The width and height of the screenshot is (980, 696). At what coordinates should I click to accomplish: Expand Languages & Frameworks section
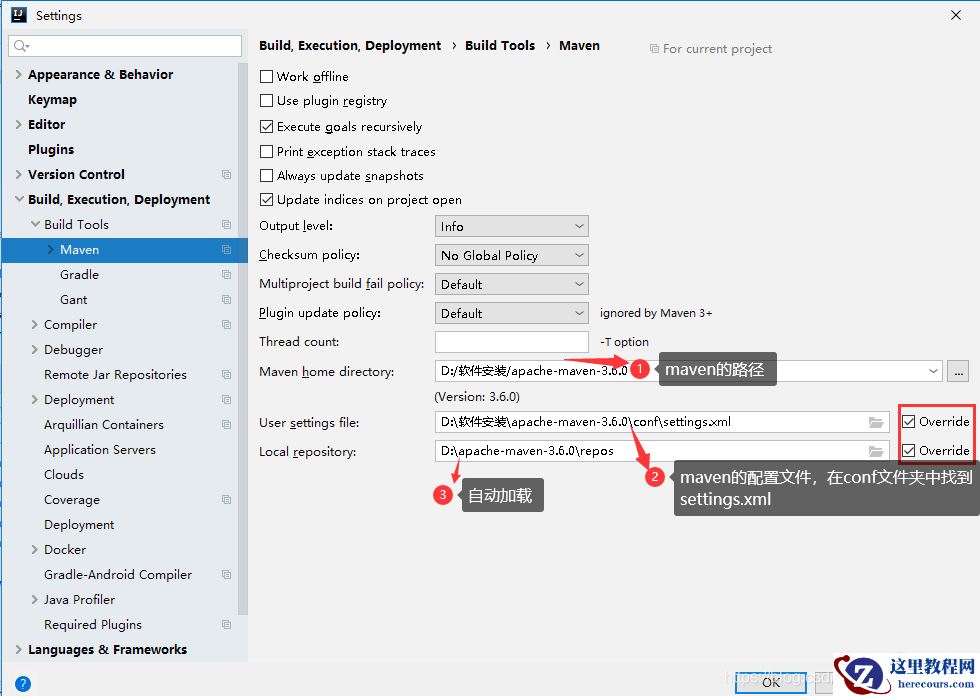point(18,649)
